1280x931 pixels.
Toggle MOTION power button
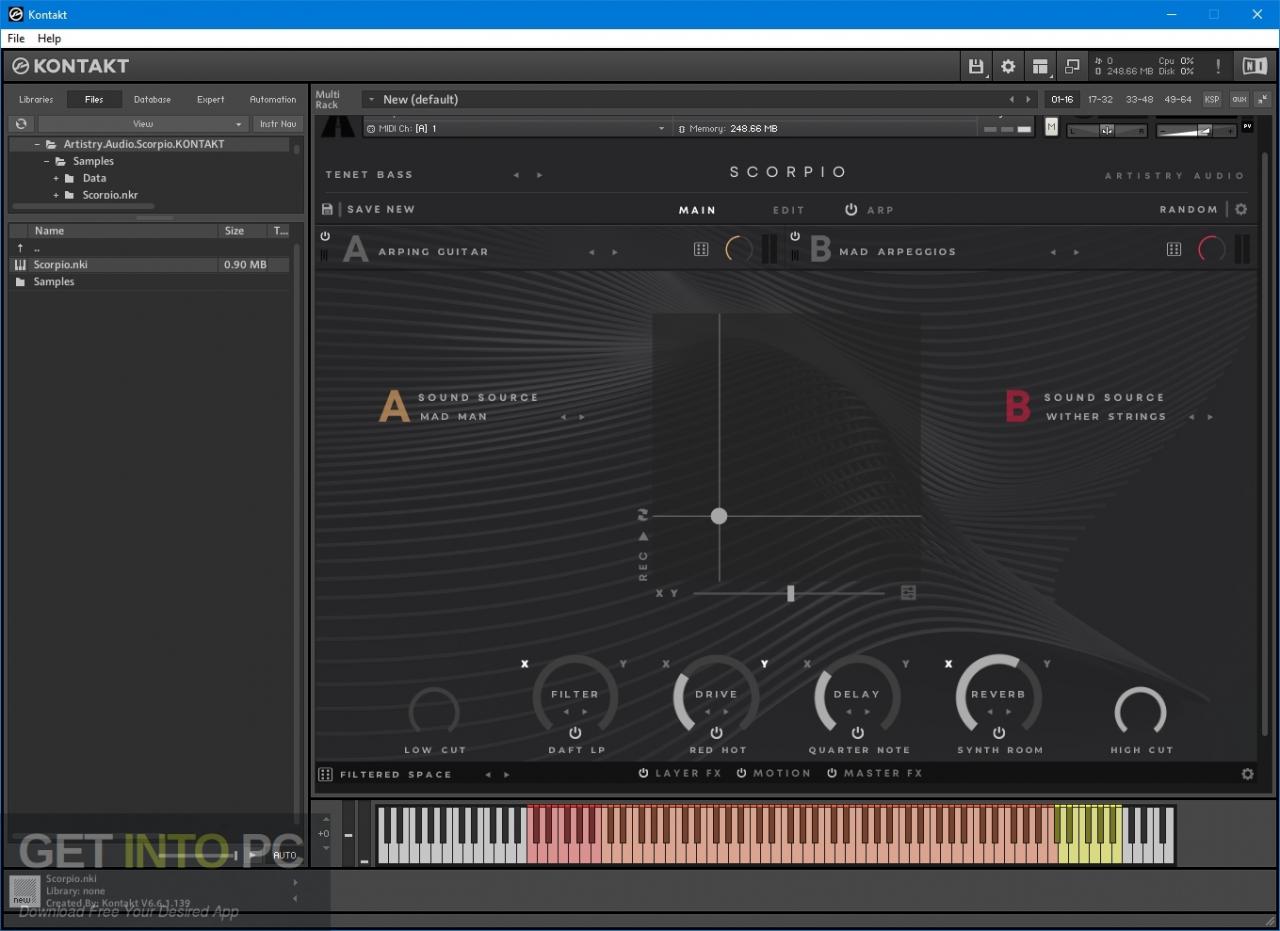coord(742,773)
